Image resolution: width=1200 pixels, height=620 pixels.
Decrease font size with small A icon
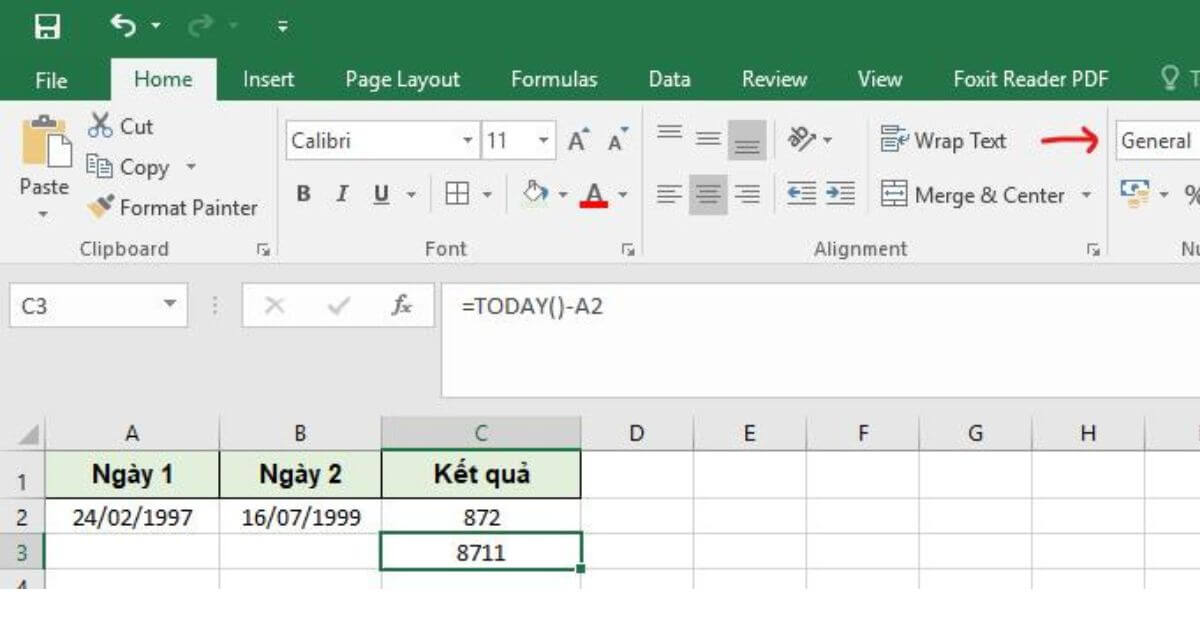click(618, 141)
